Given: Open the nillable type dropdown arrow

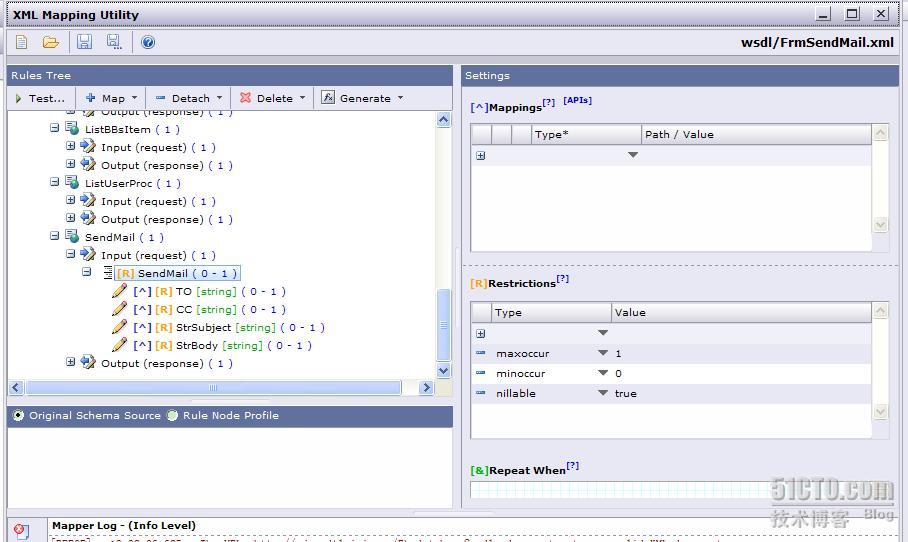Looking at the screenshot, I should click(x=603, y=393).
